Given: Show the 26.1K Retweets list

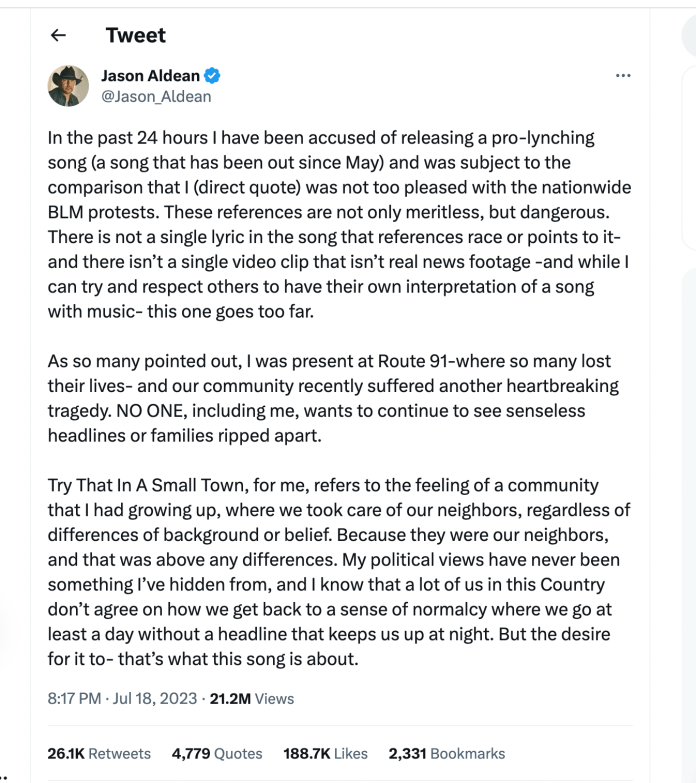Looking at the screenshot, I should (x=99, y=753).
